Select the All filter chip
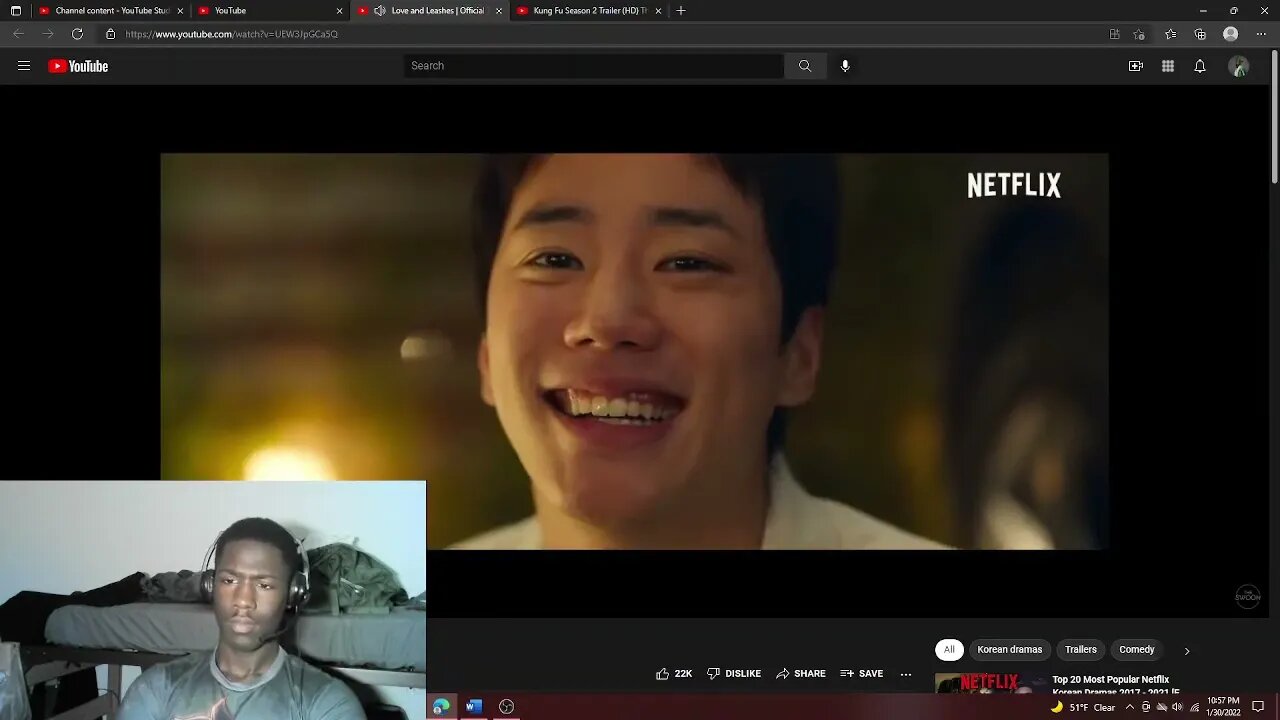The height and width of the screenshot is (720, 1280). tap(949, 650)
